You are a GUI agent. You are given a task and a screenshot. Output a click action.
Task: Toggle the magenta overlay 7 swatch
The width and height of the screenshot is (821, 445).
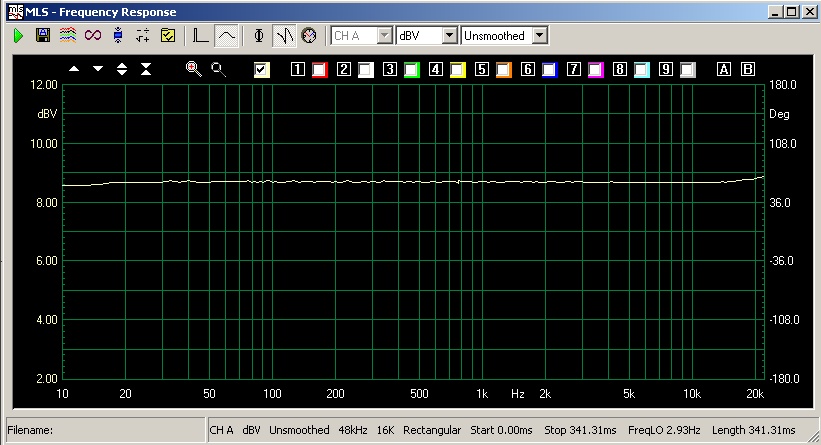(596, 70)
